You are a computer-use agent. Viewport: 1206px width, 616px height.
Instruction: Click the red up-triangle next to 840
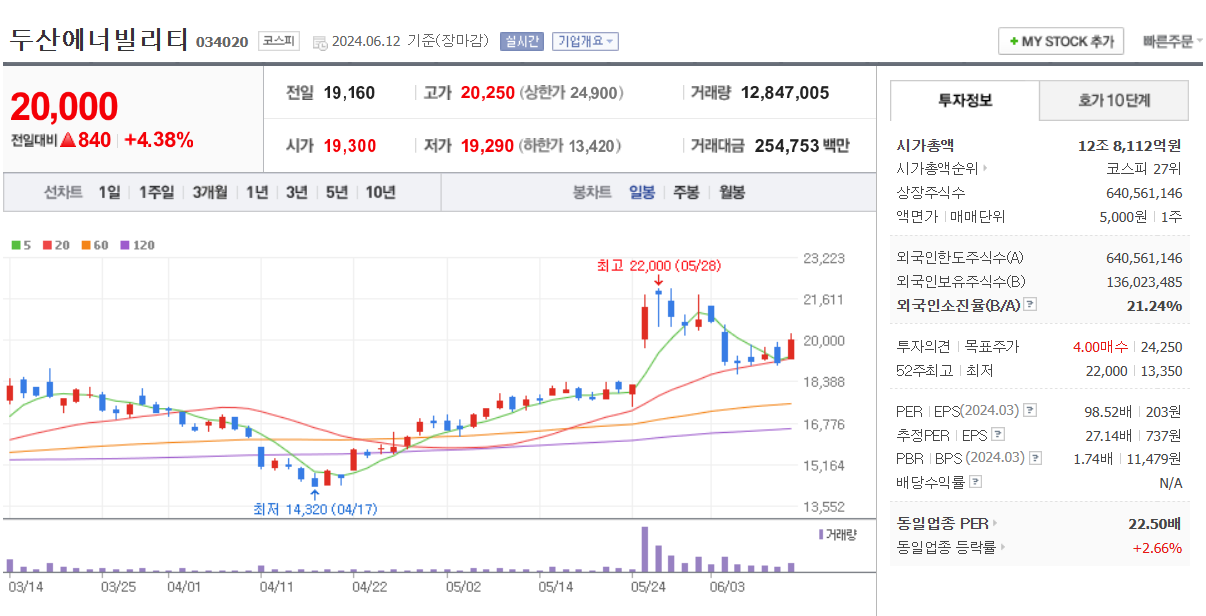[68, 140]
